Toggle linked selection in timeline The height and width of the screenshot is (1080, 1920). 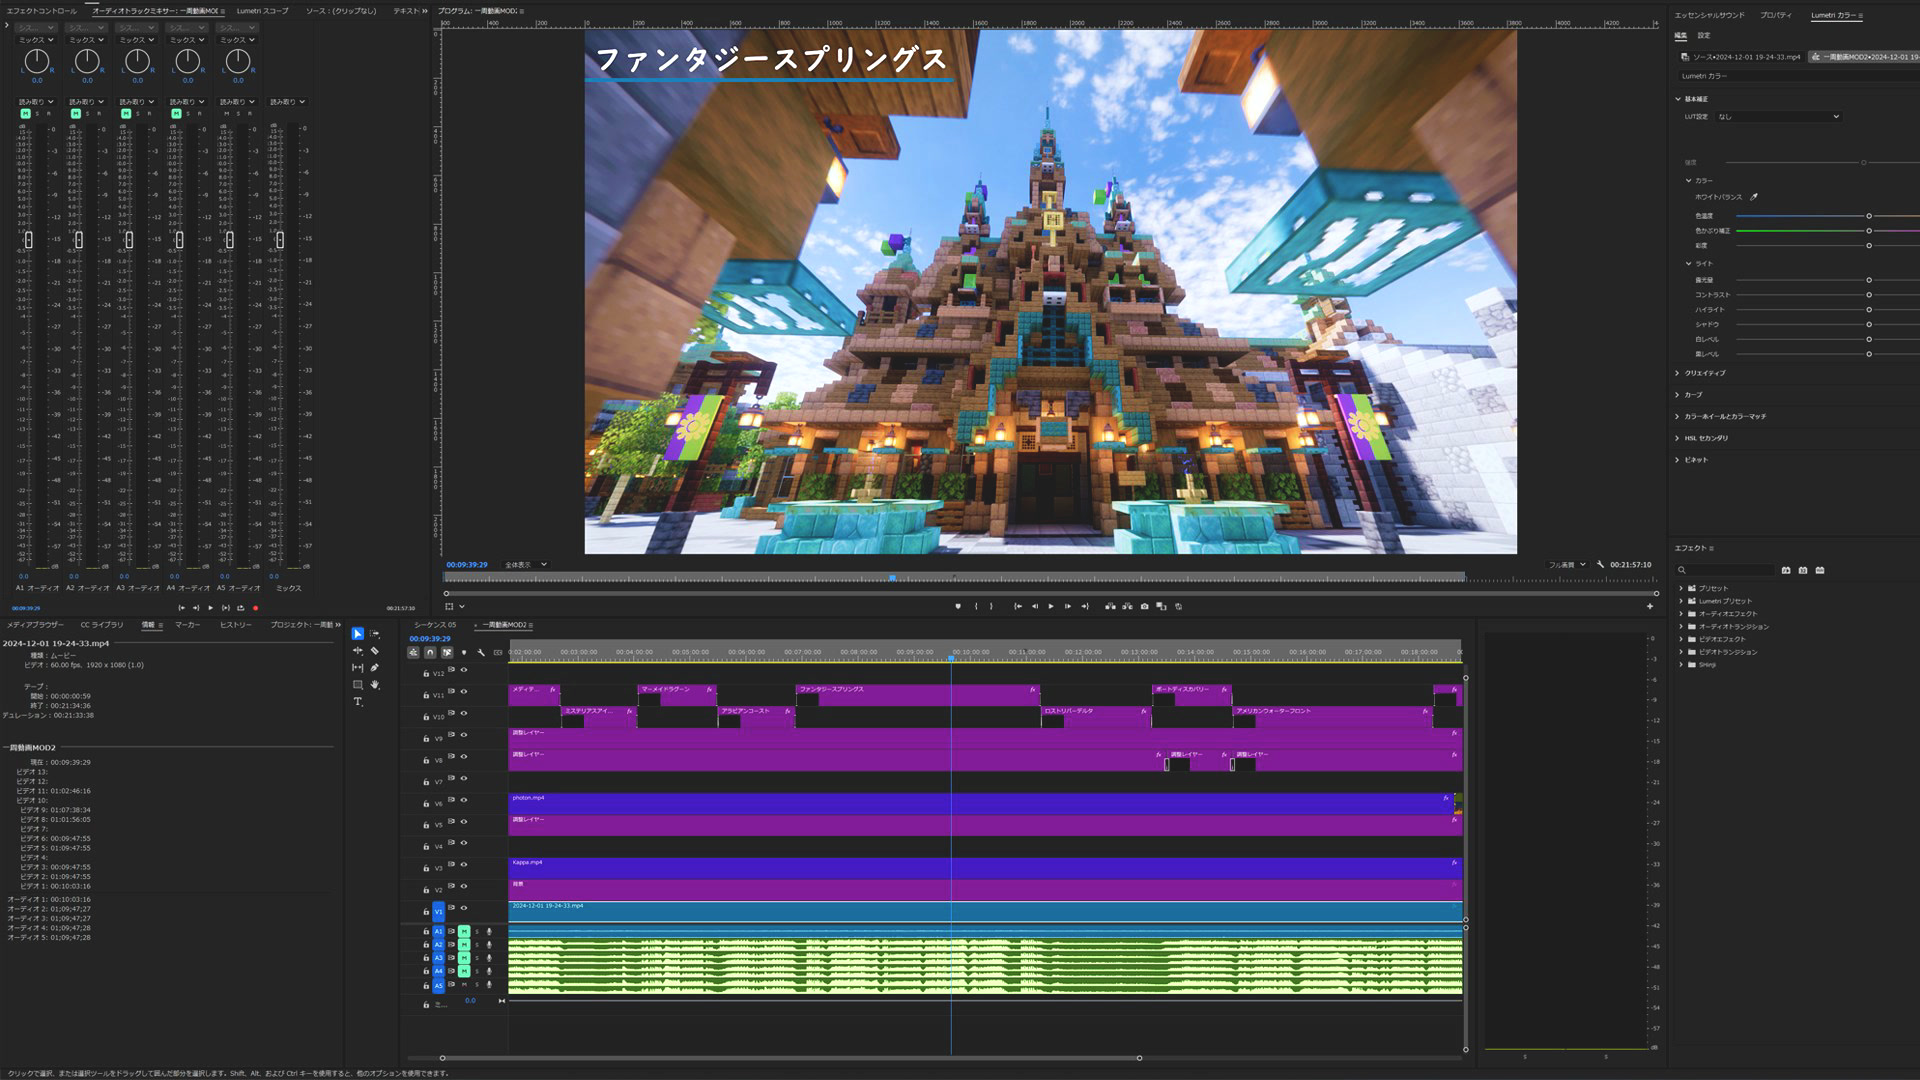point(447,652)
